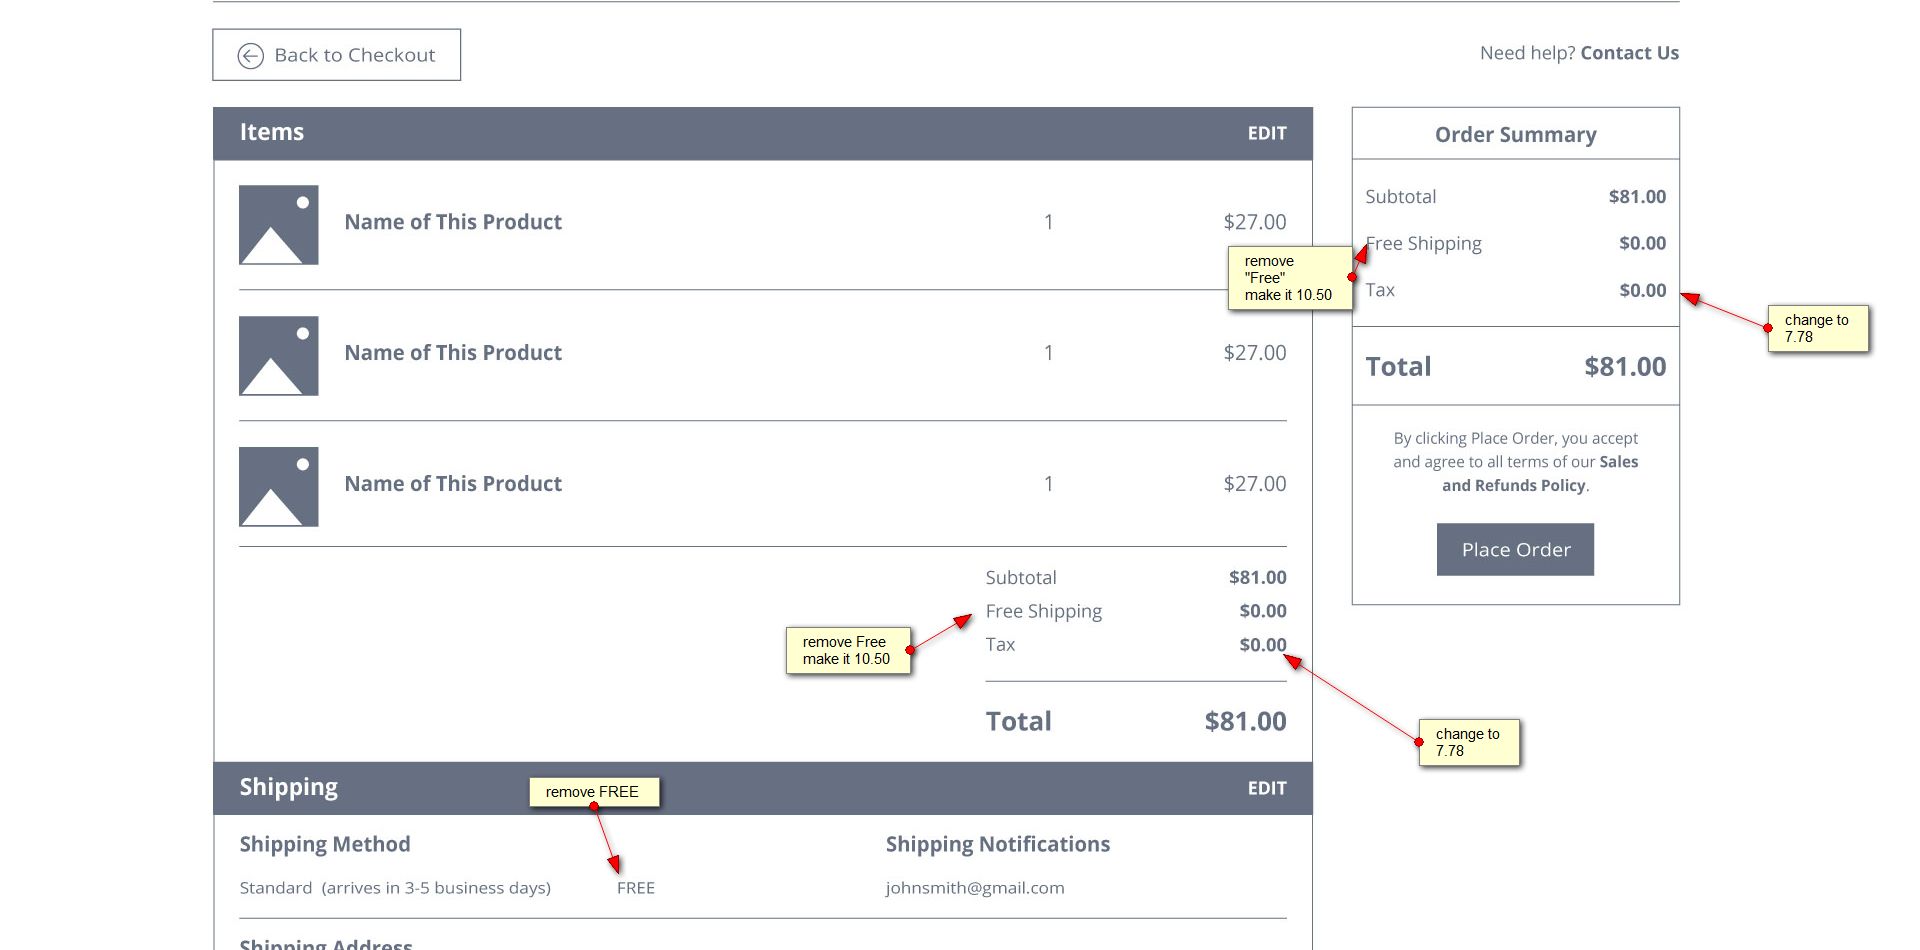Click the first product image placeholder
The height and width of the screenshot is (950, 1920).
coord(278,225)
